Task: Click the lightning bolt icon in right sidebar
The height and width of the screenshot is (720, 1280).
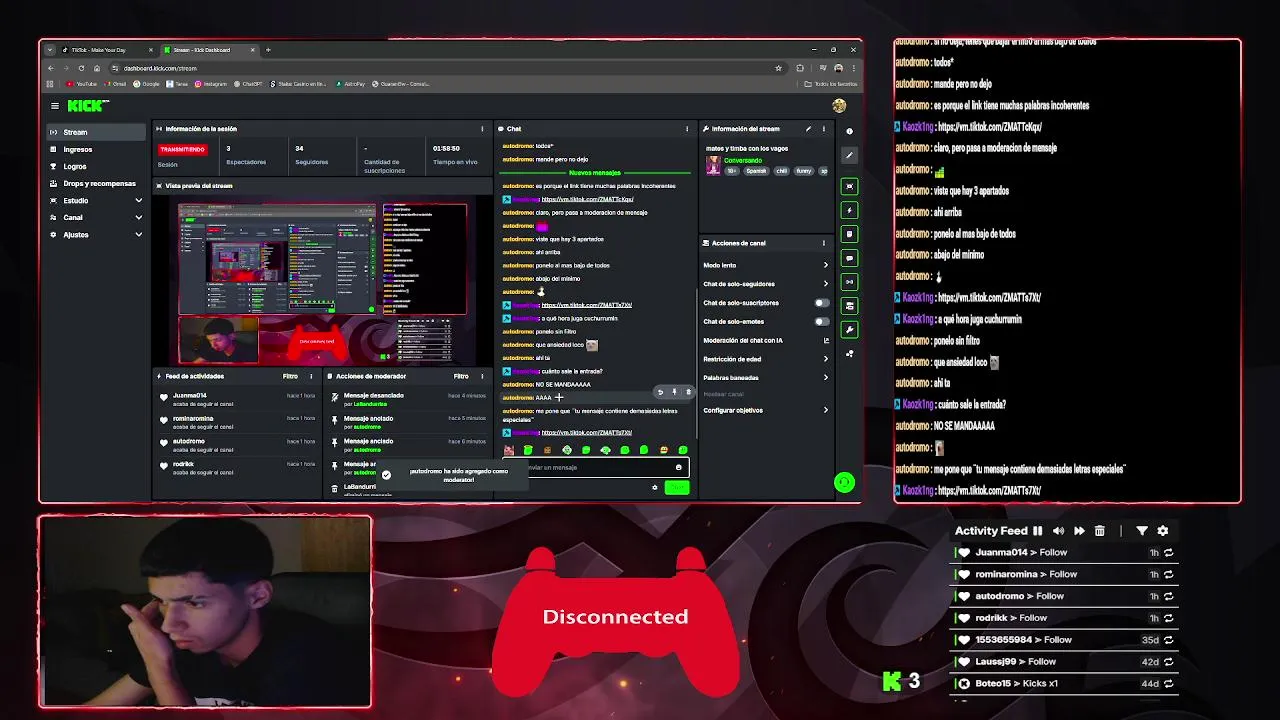Action: [x=849, y=210]
